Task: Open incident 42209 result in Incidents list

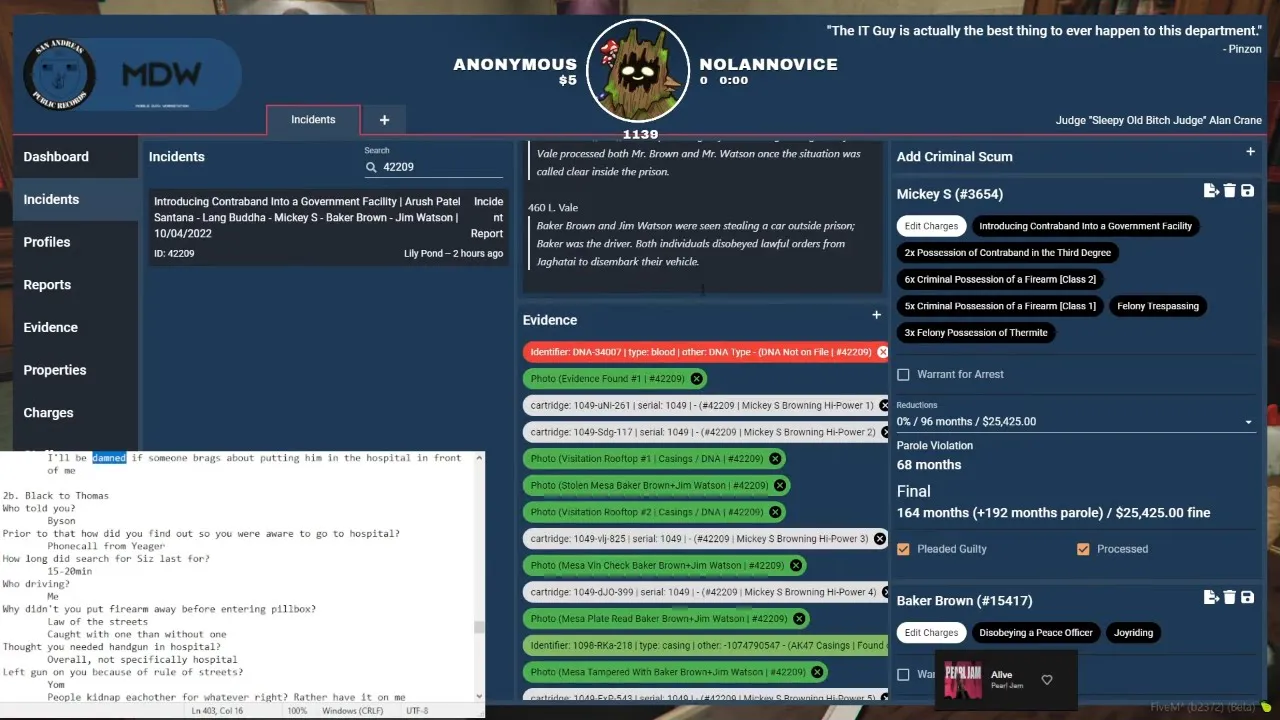Action: [x=329, y=227]
